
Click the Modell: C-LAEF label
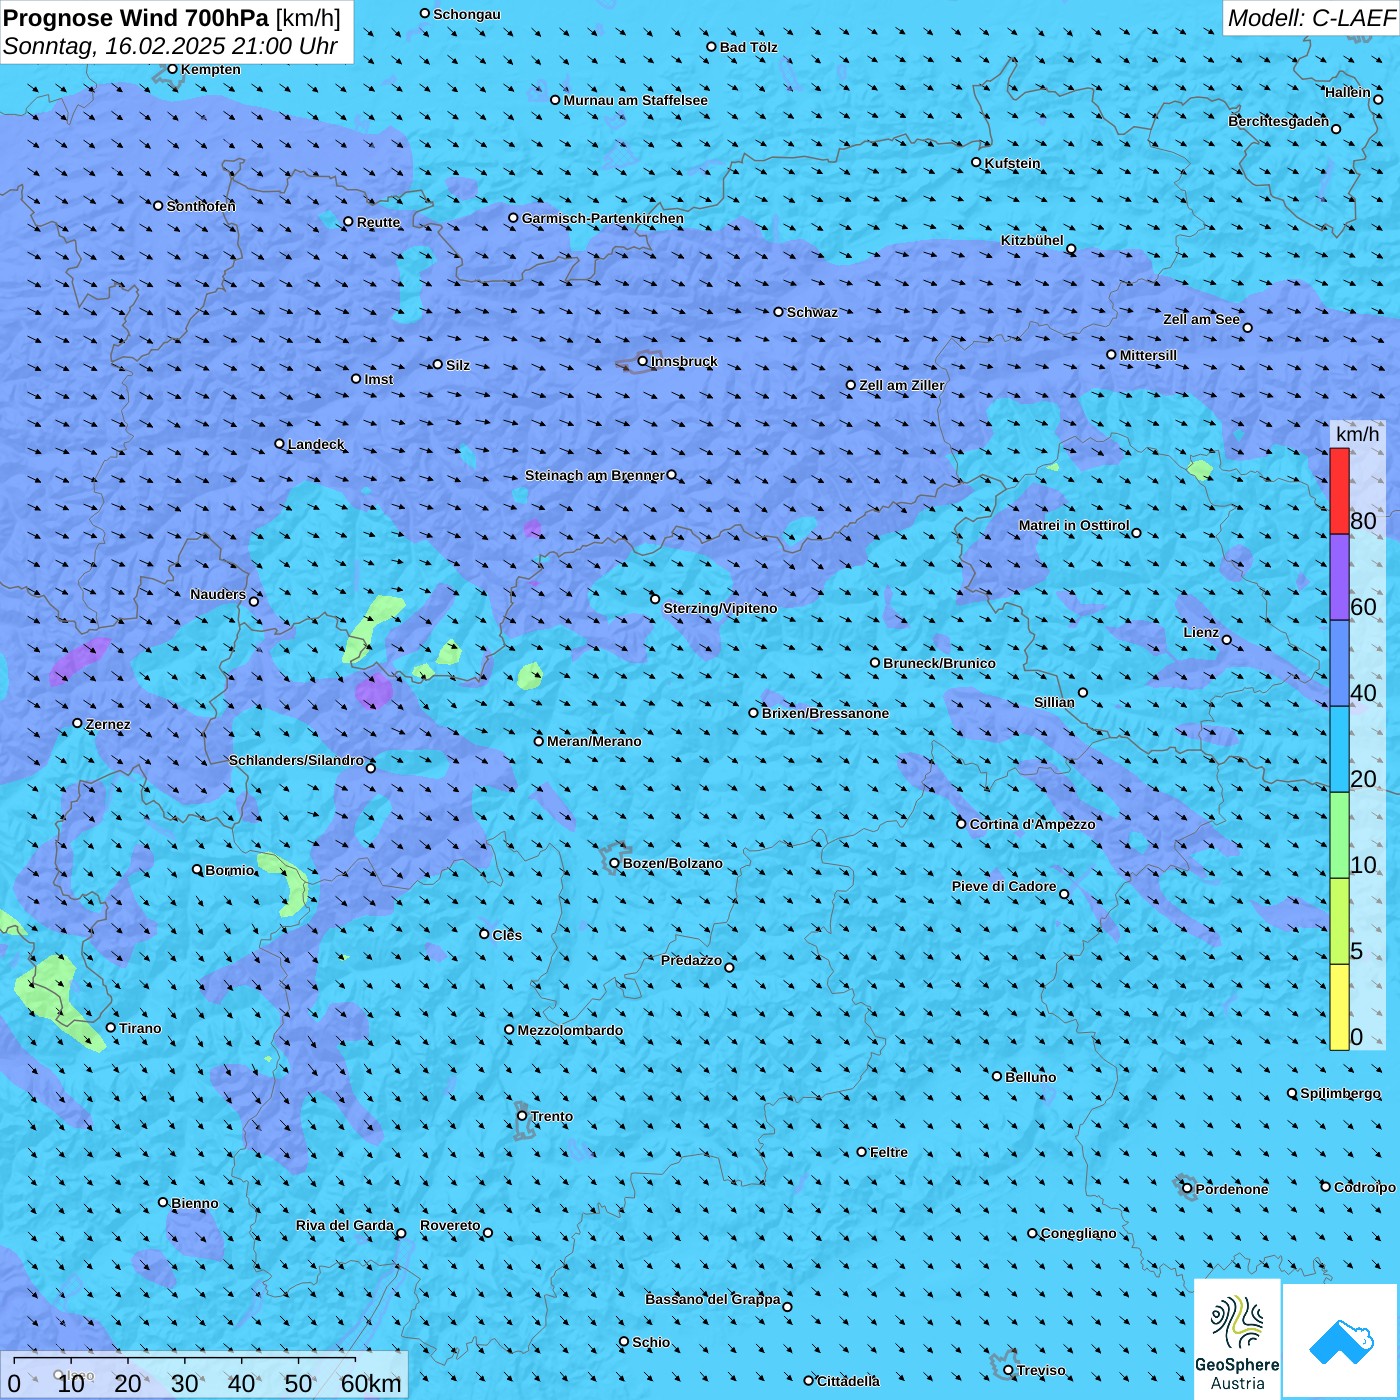[1311, 18]
